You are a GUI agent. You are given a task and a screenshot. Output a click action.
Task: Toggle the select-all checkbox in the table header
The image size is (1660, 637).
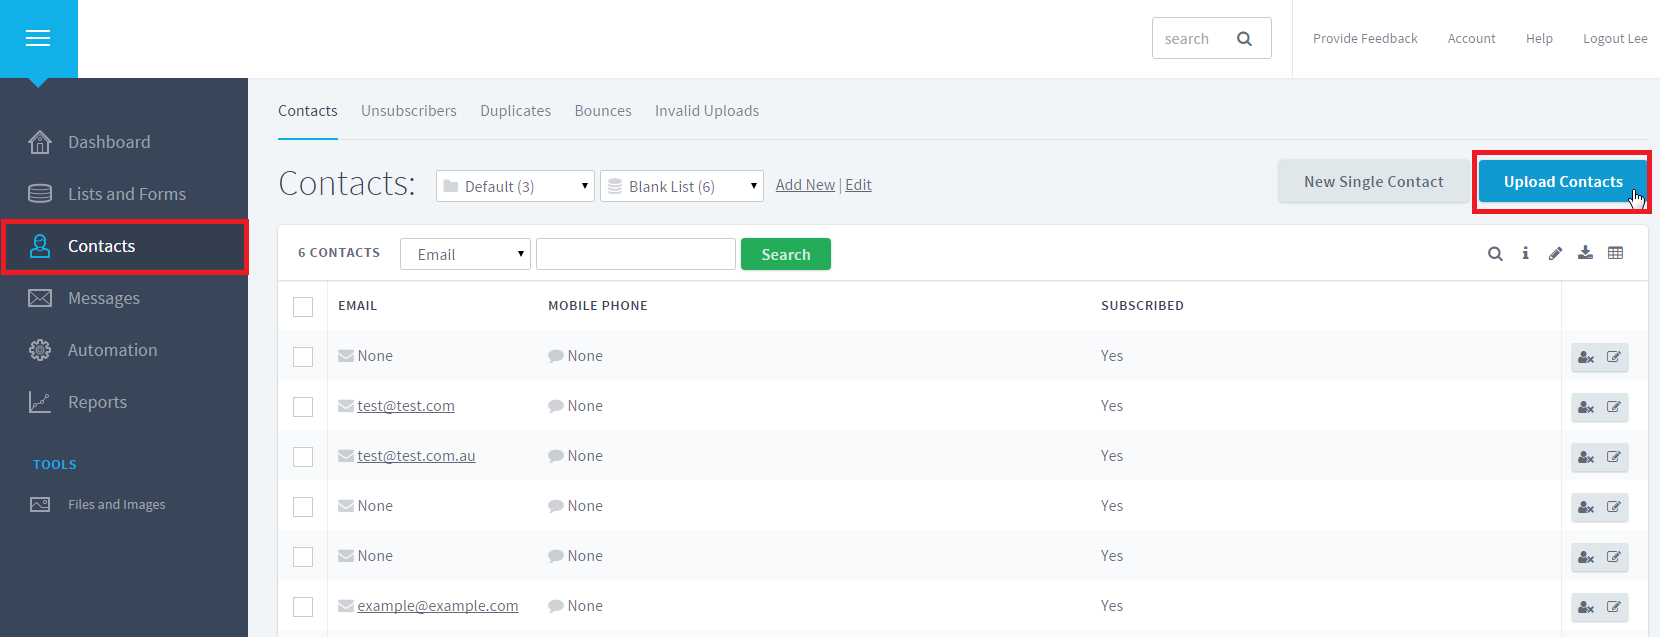(x=303, y=307)
